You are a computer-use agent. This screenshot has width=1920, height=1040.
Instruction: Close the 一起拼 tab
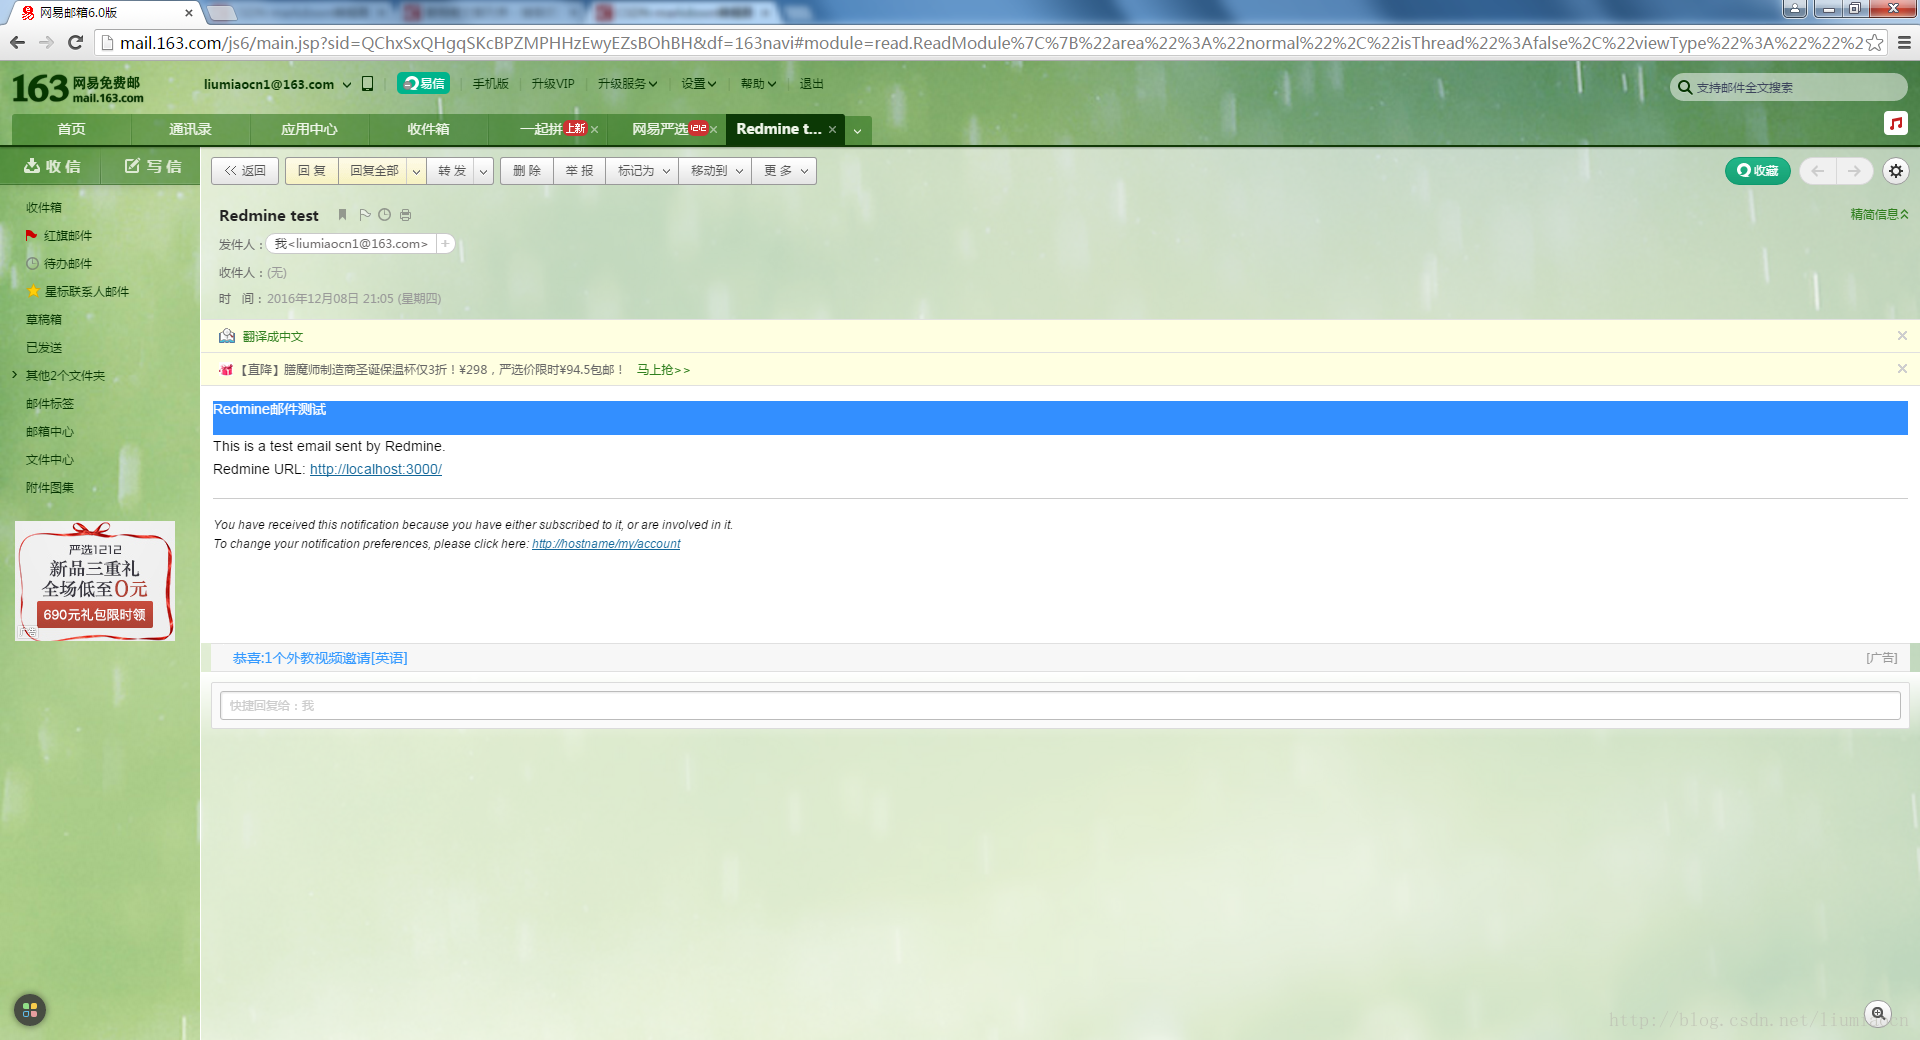594,130
